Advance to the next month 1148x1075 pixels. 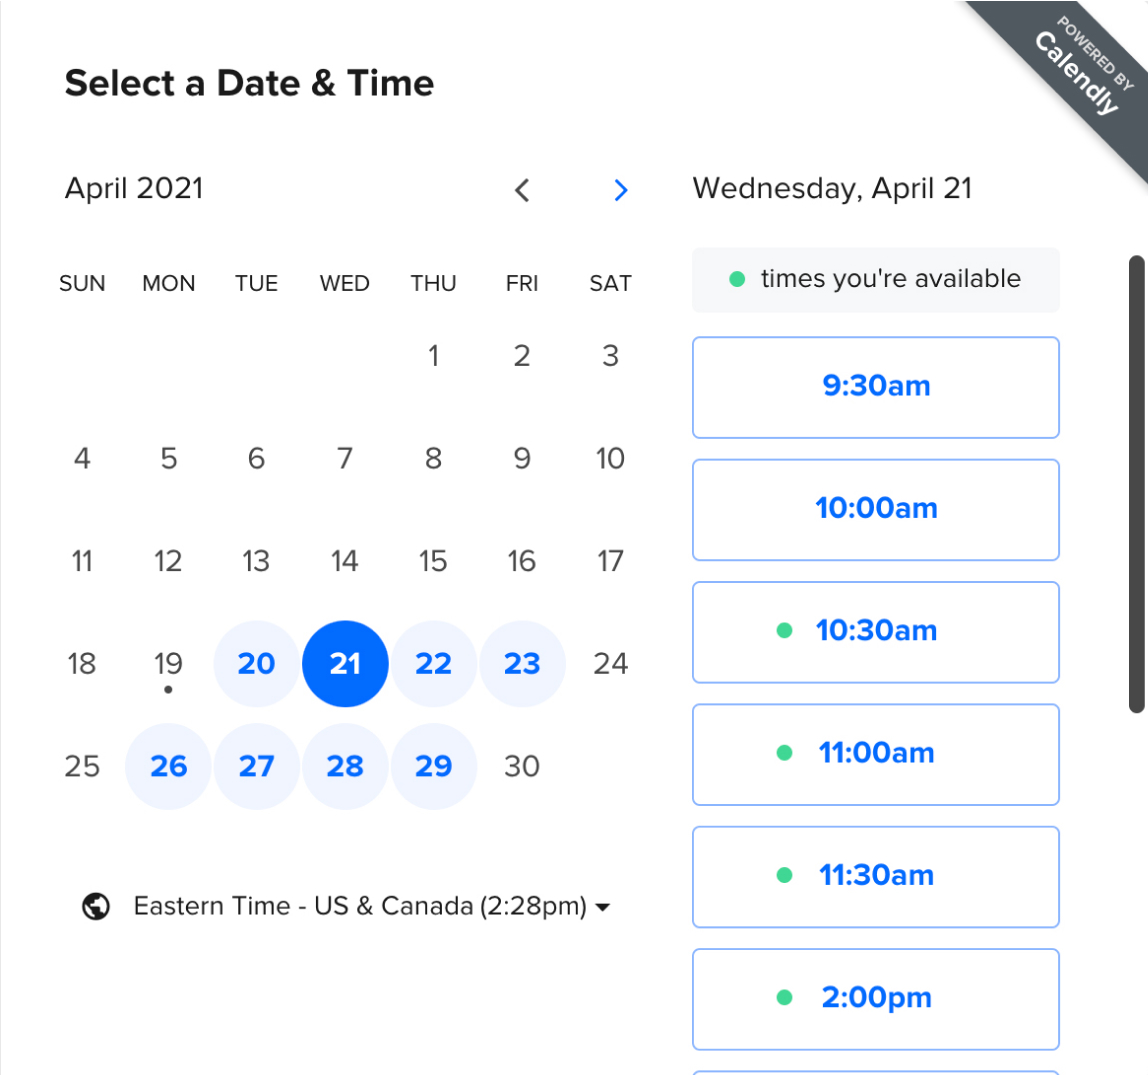coord(621,190)
